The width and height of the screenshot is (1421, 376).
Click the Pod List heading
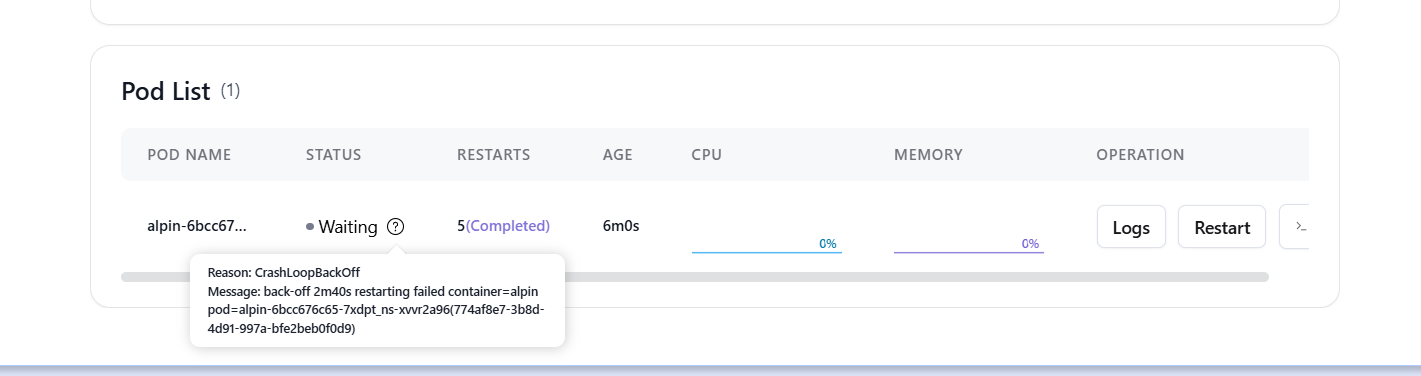[166, 92]
